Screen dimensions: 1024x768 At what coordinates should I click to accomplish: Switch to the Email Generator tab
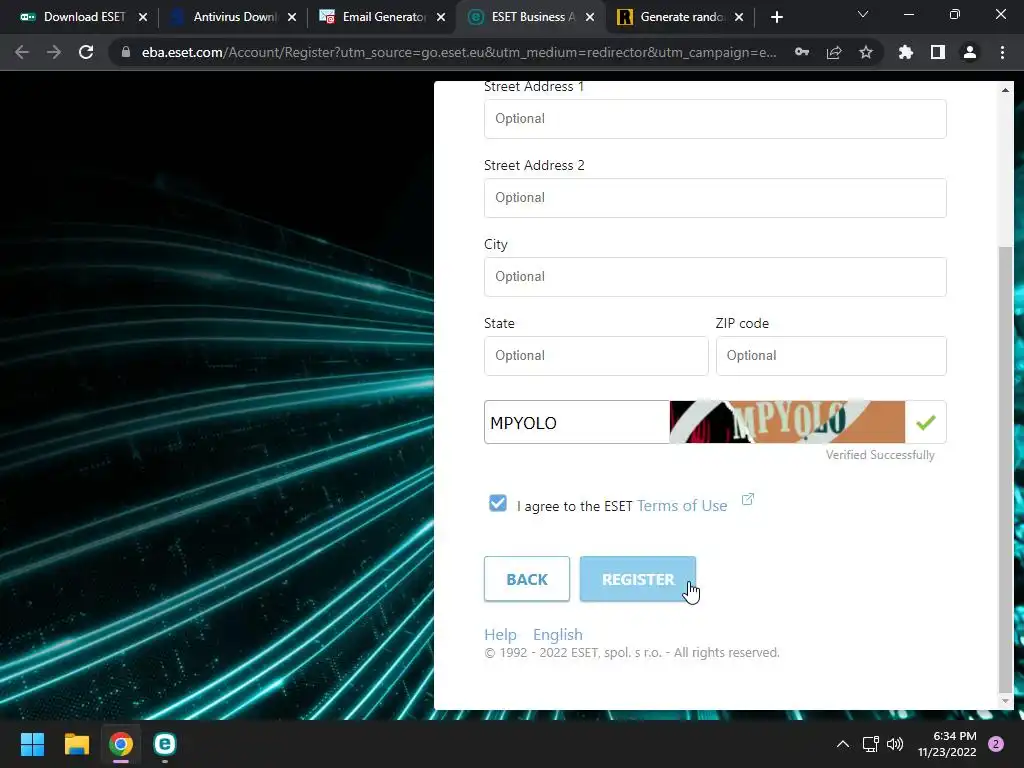coord(381,17)
